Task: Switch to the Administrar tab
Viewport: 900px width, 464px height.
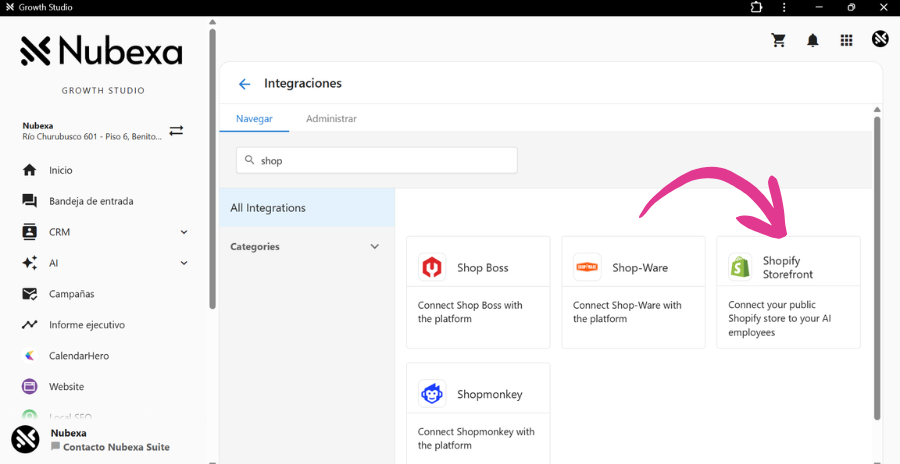Action: coord(331,119)
